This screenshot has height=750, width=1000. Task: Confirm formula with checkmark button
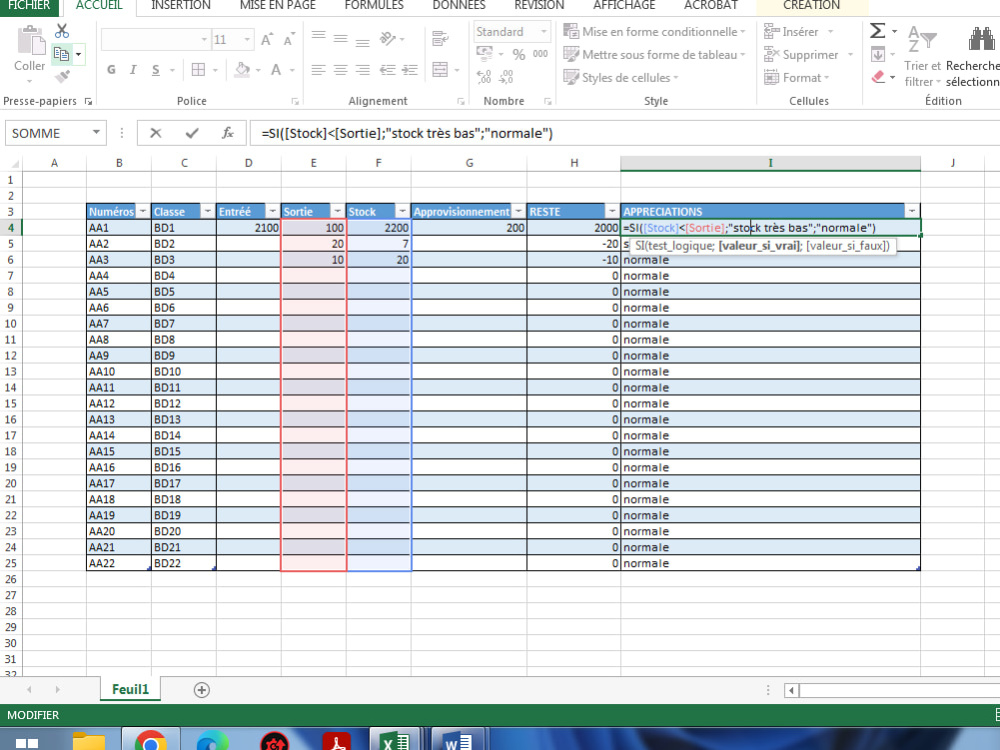[192, 133]
